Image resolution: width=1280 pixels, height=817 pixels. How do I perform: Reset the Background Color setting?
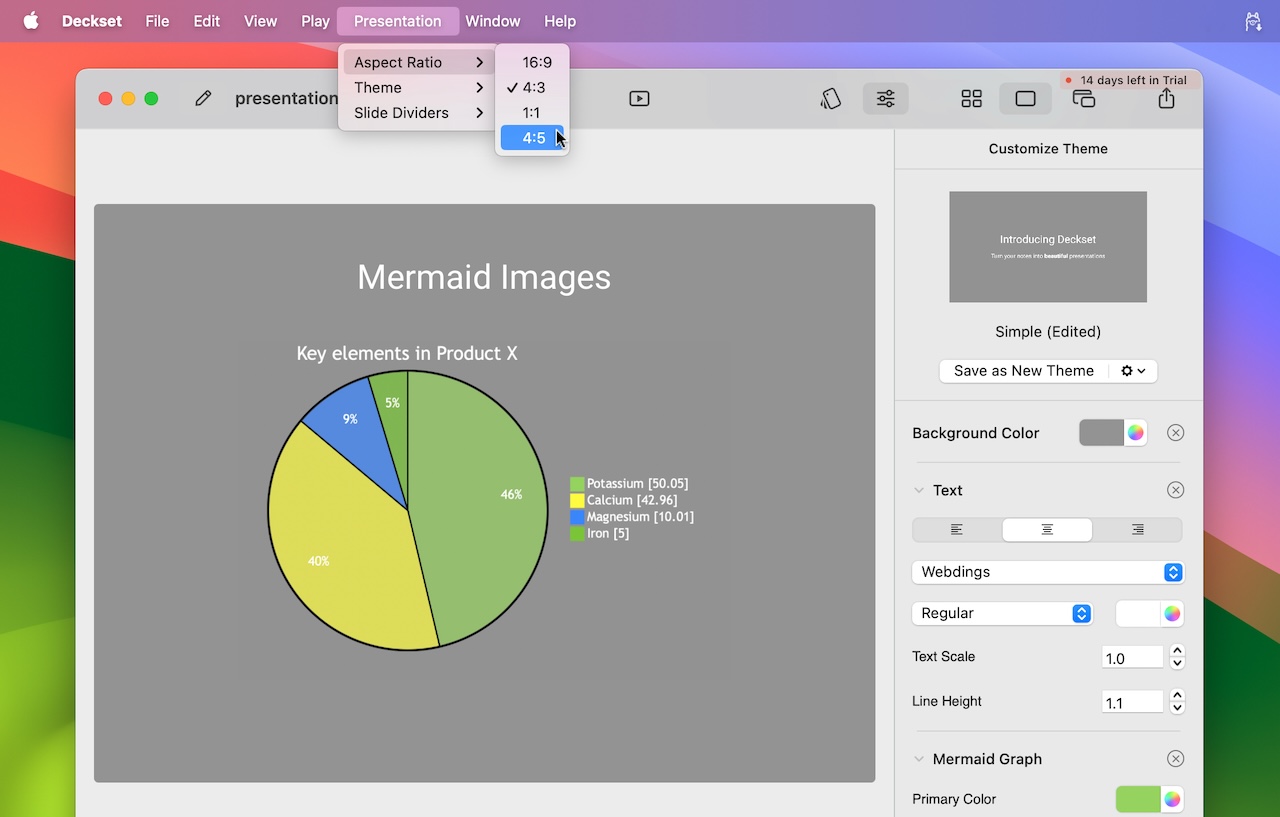tap(1176, 433)
